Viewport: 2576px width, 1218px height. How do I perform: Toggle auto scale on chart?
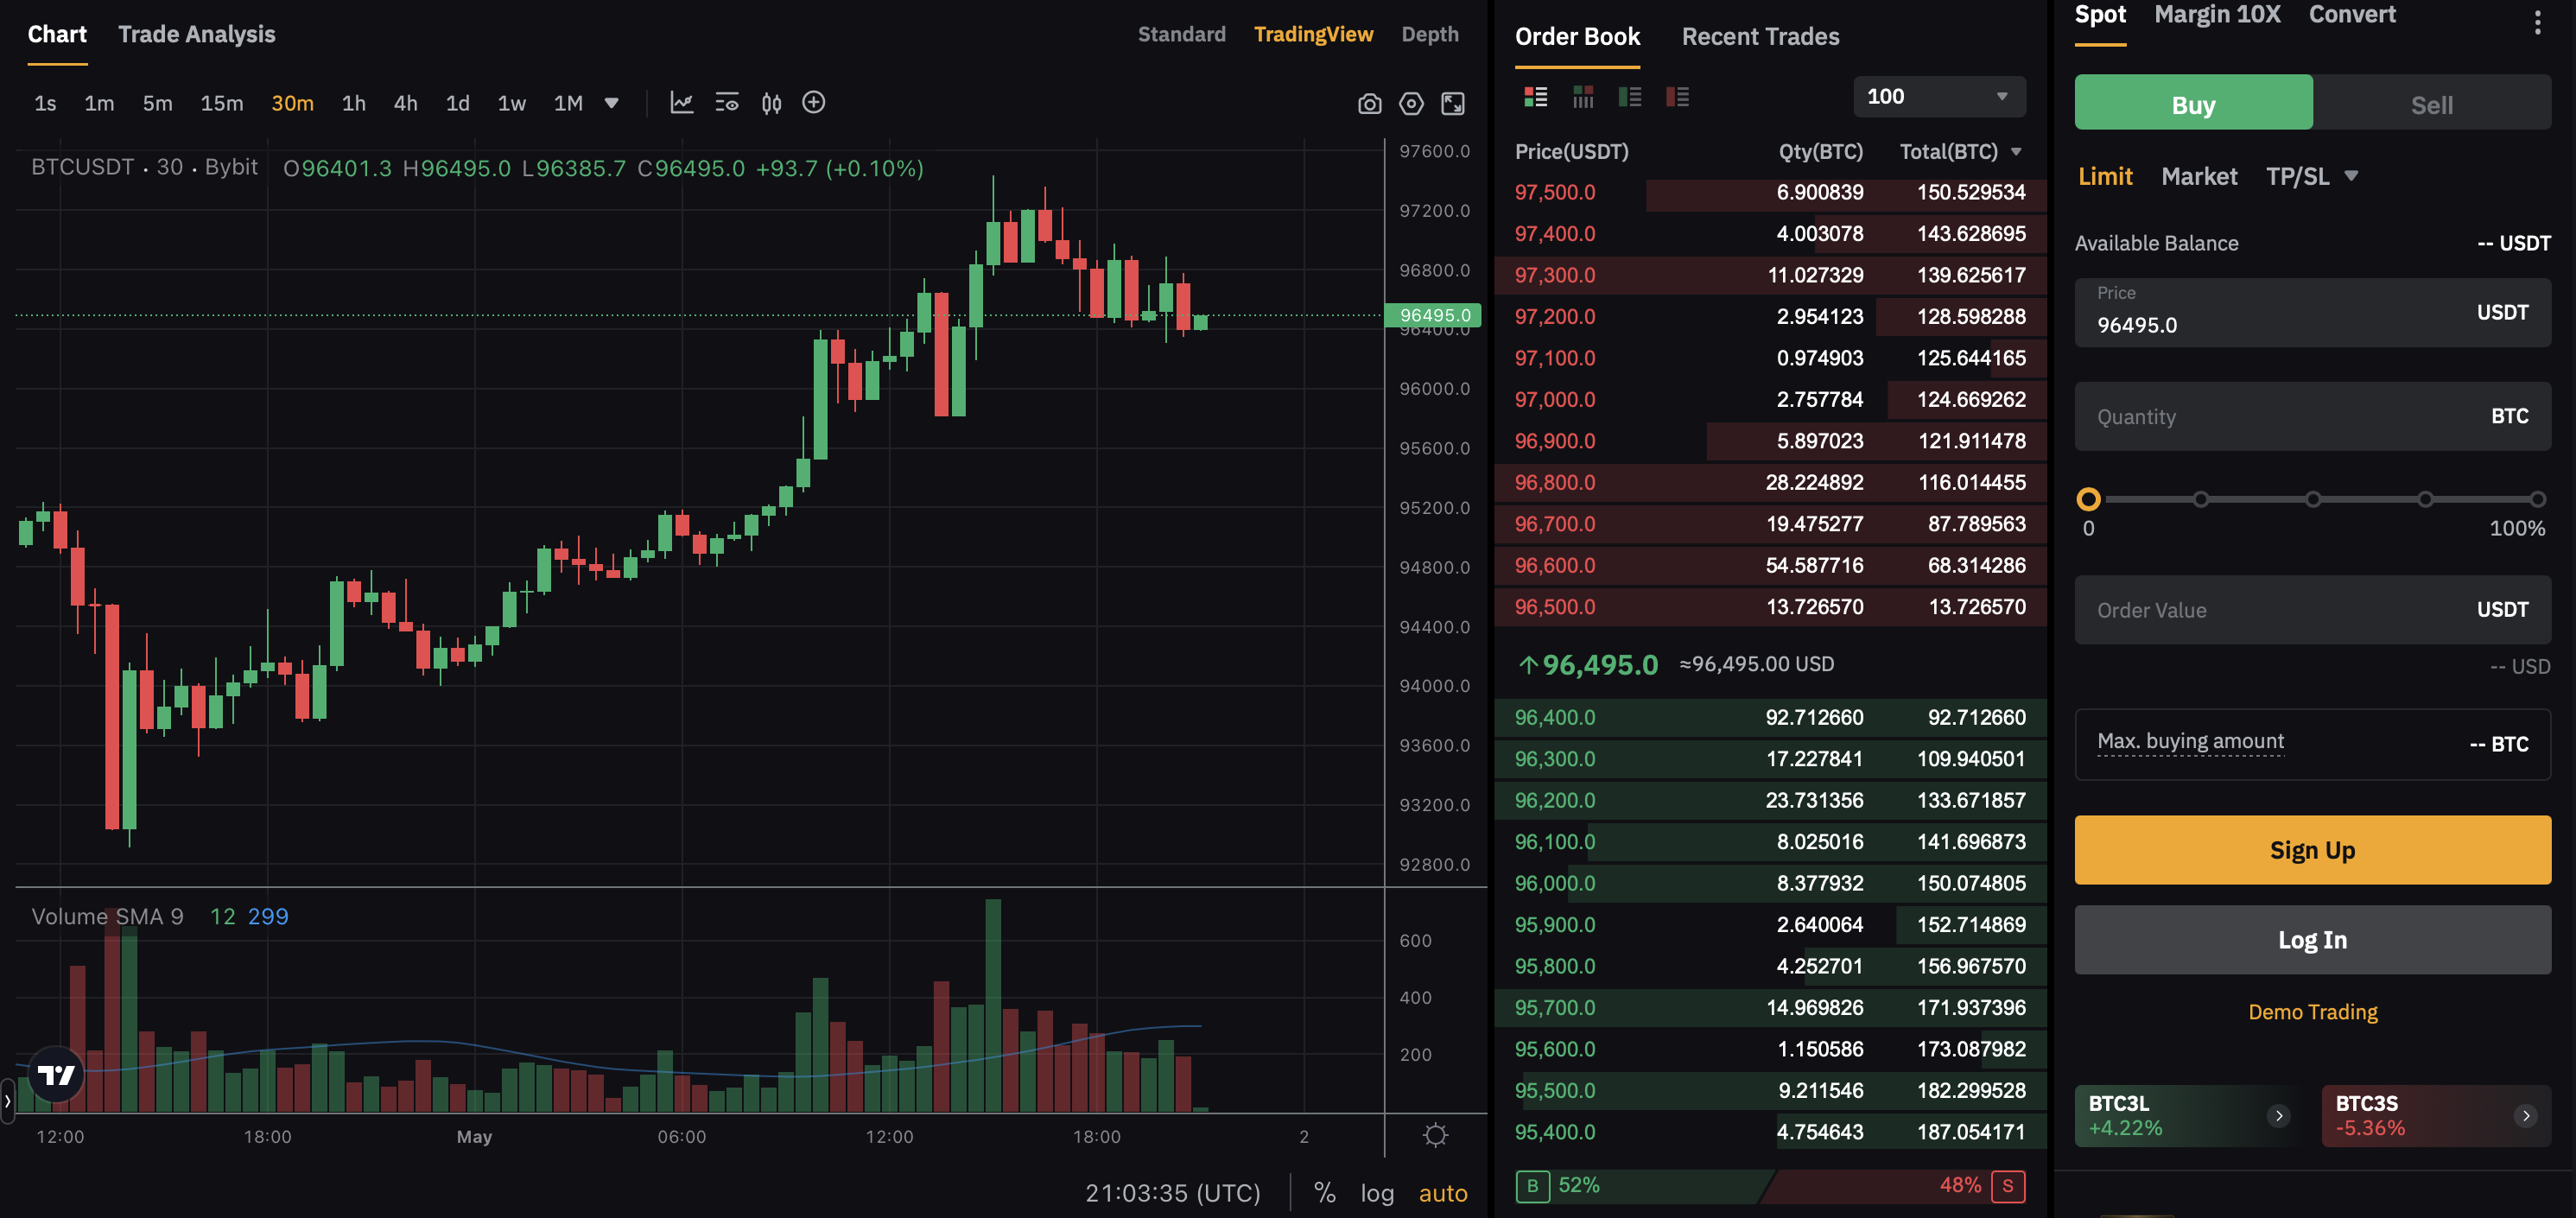tap(1443, 1193)
